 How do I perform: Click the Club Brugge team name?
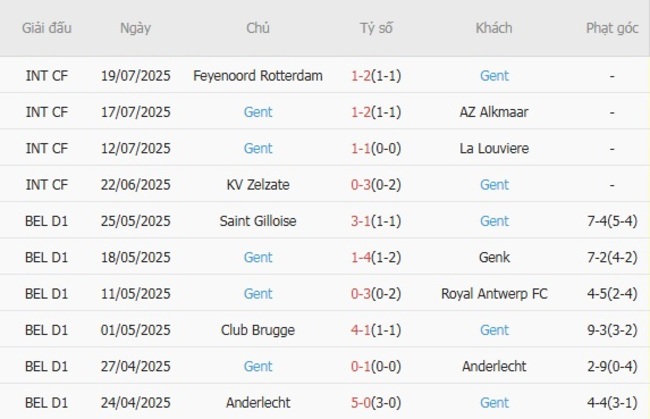tap(258, 329)
